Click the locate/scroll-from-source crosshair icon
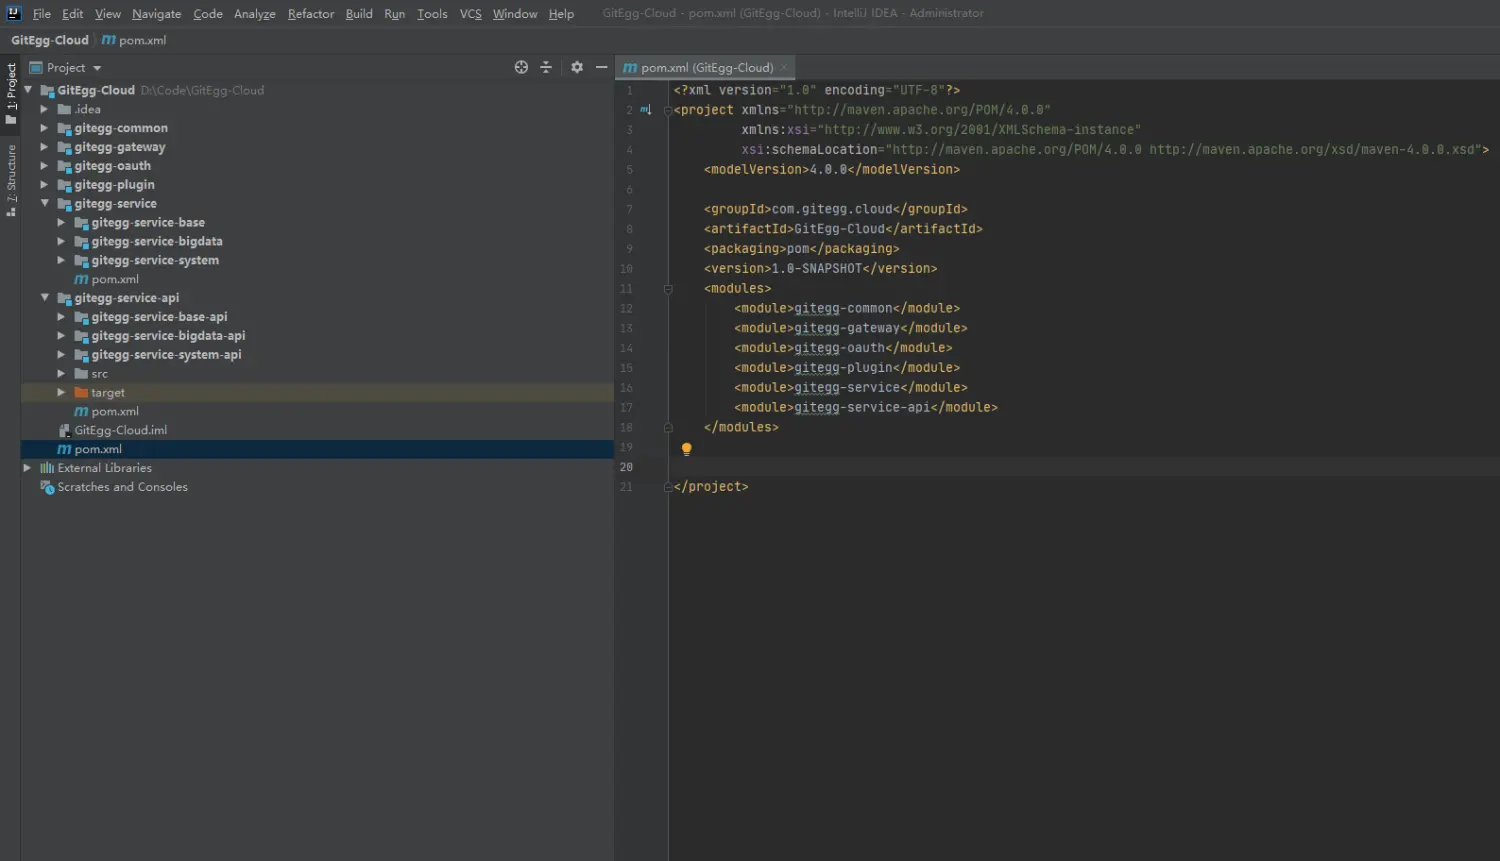Viewport: 1500px width, 861px height. coord(521,67)
